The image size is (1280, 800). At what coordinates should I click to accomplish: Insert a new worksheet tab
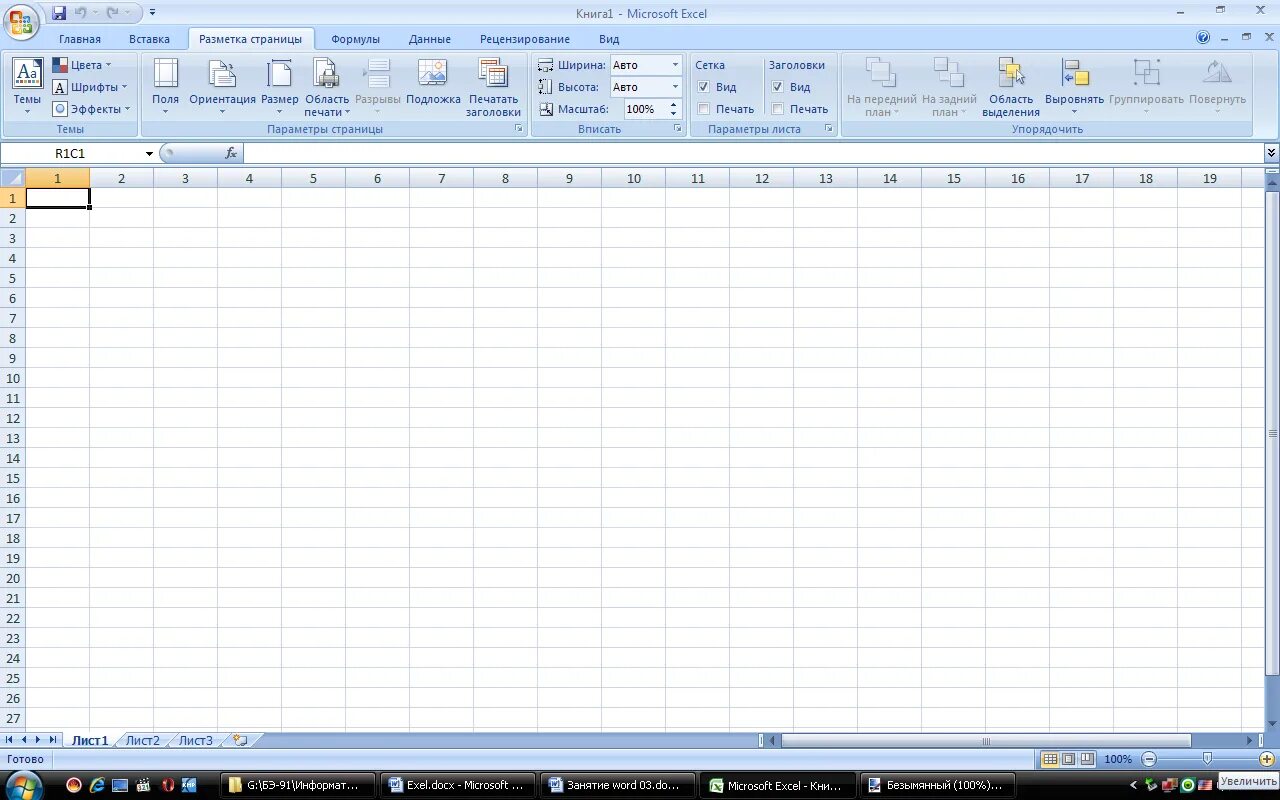239,740
